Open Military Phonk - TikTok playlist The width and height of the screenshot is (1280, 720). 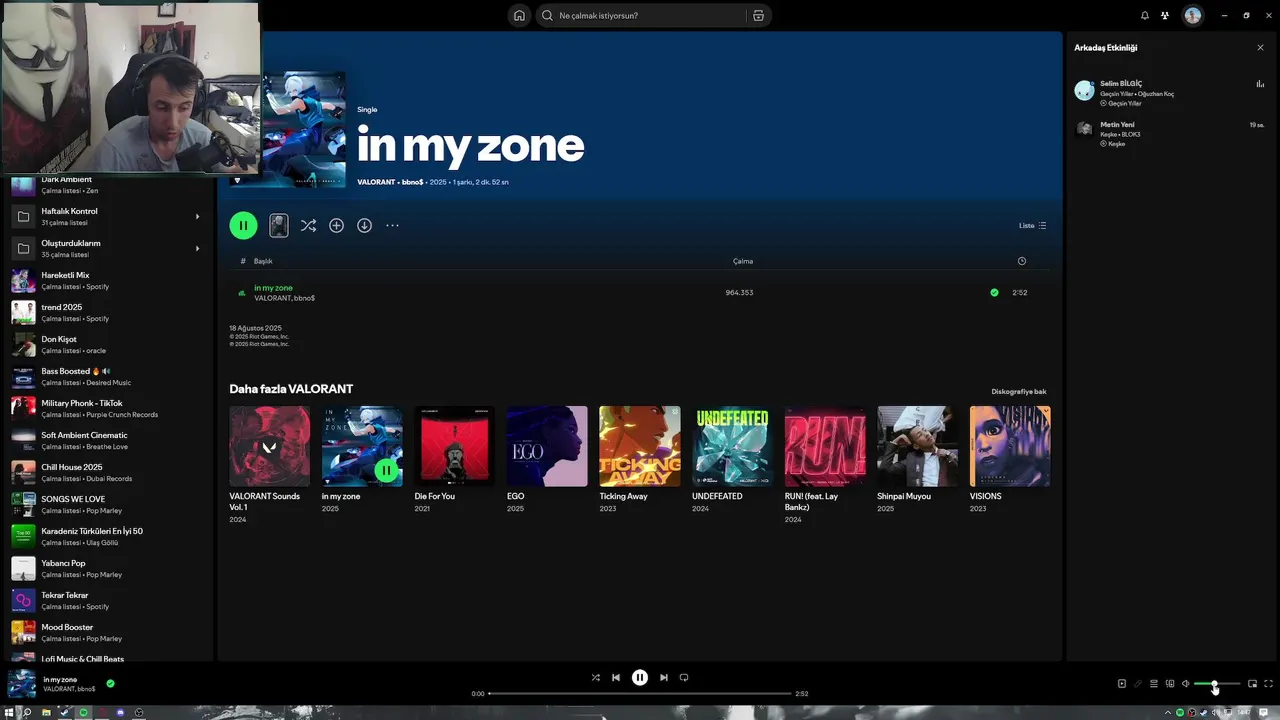pos(106,408)
